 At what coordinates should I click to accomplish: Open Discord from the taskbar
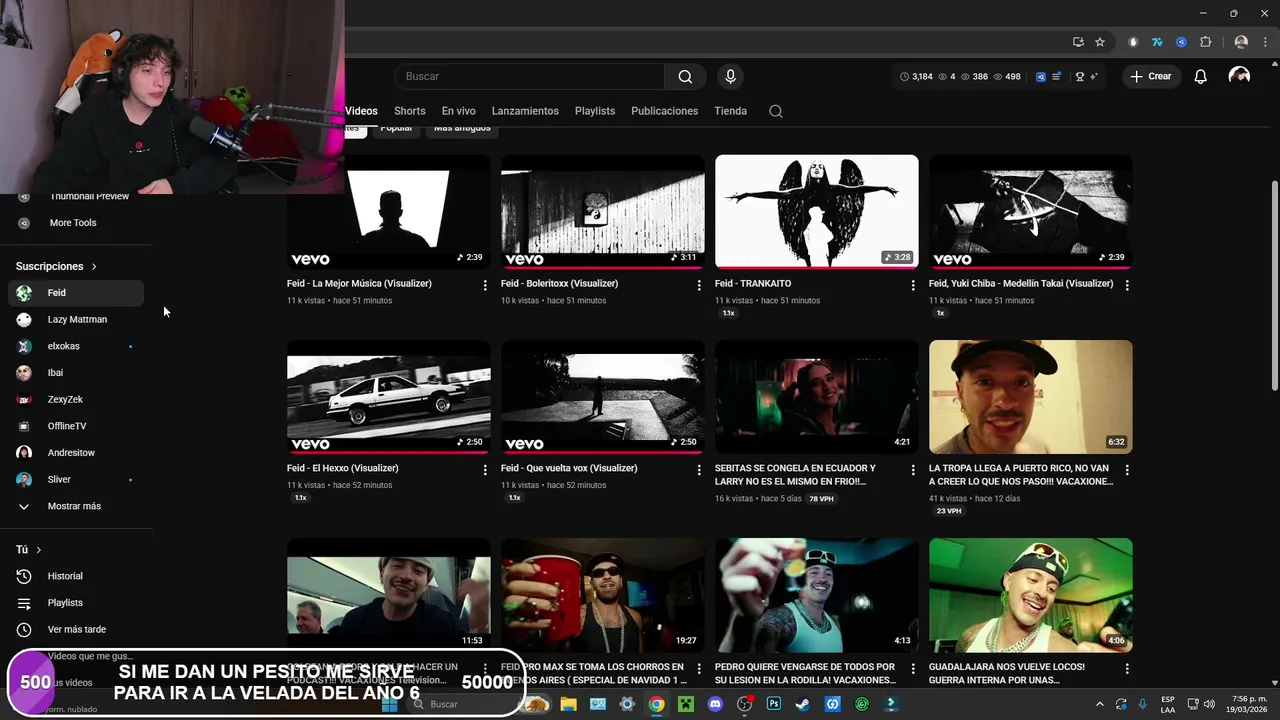pos(715,704)
